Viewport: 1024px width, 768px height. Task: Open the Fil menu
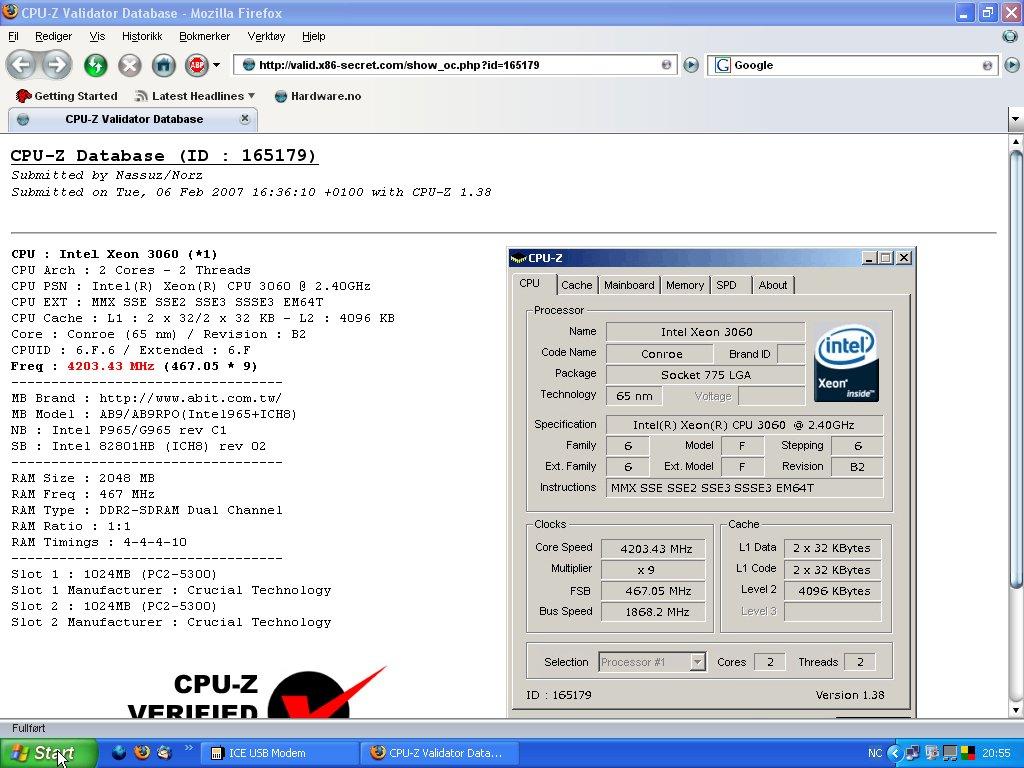click(13, 36)
